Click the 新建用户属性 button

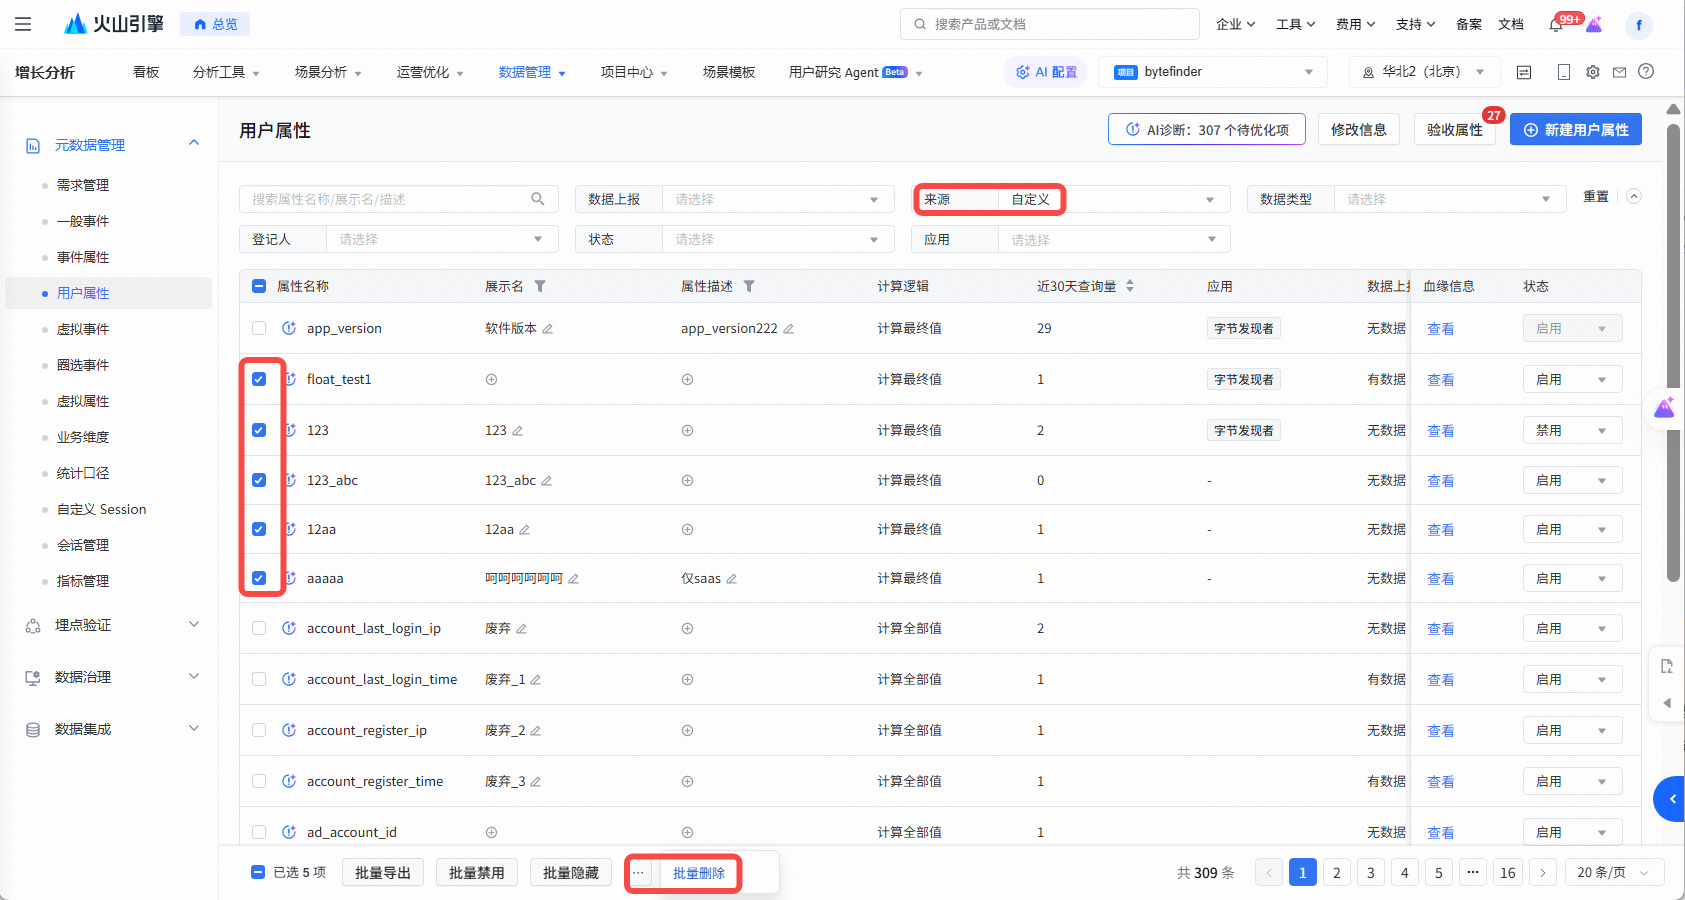[1575, 130]
